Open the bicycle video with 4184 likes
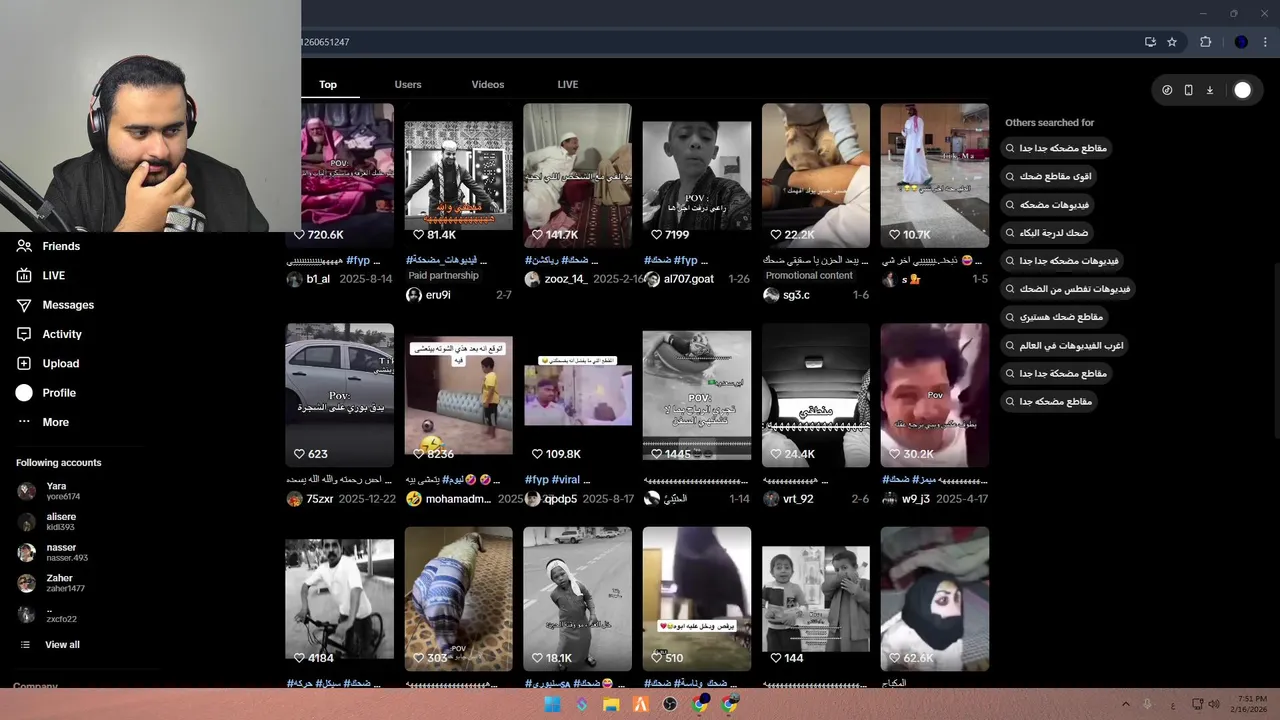Screen dimensions: 1280x720 339,599
